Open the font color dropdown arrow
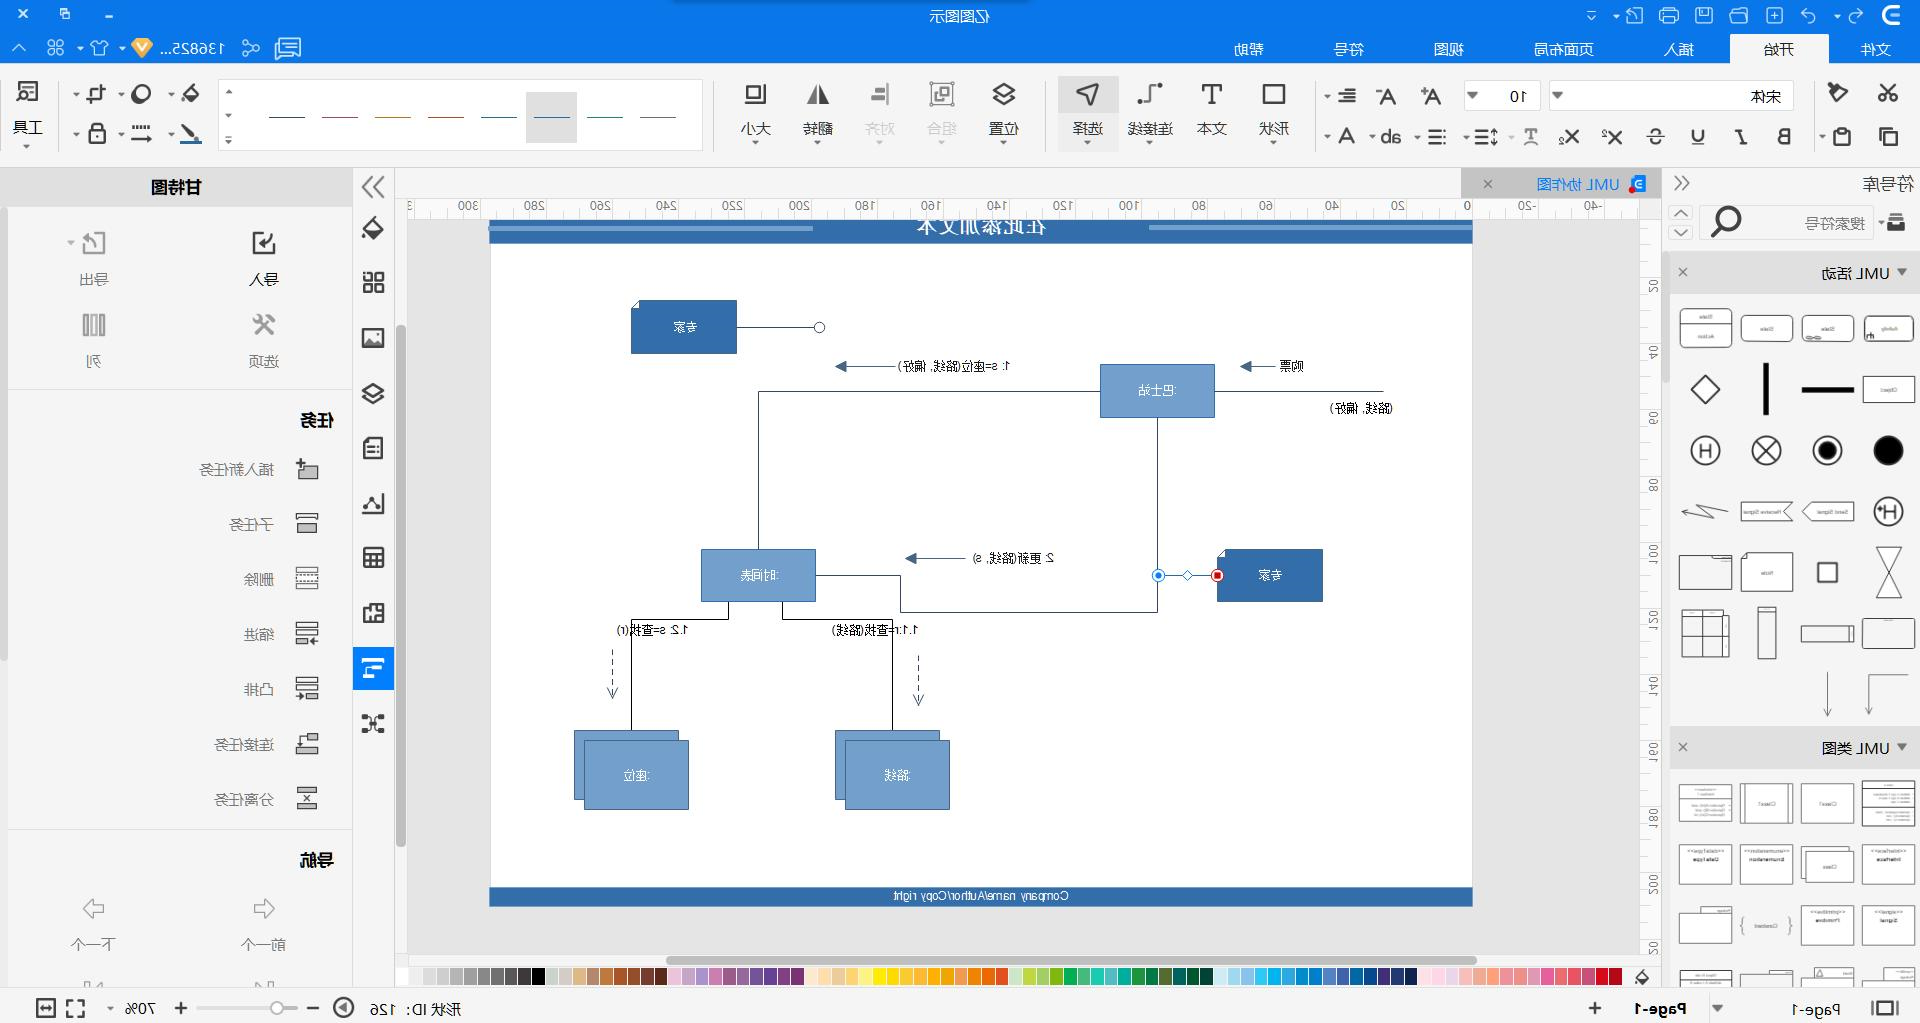The width and height of the screenshot is (1920, 1023). pos(1327,137)
